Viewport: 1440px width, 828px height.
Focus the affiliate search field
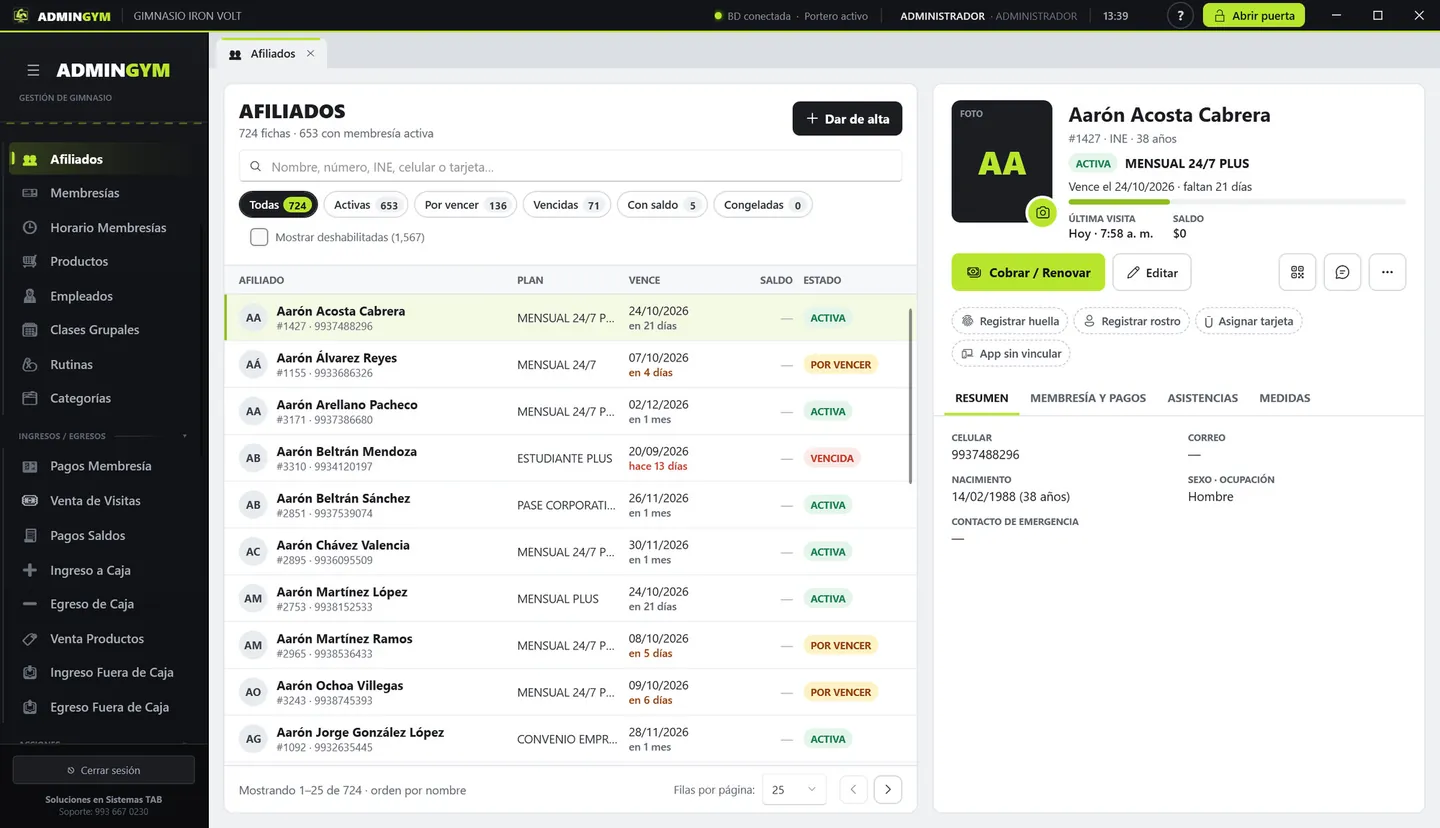[570, 167]
